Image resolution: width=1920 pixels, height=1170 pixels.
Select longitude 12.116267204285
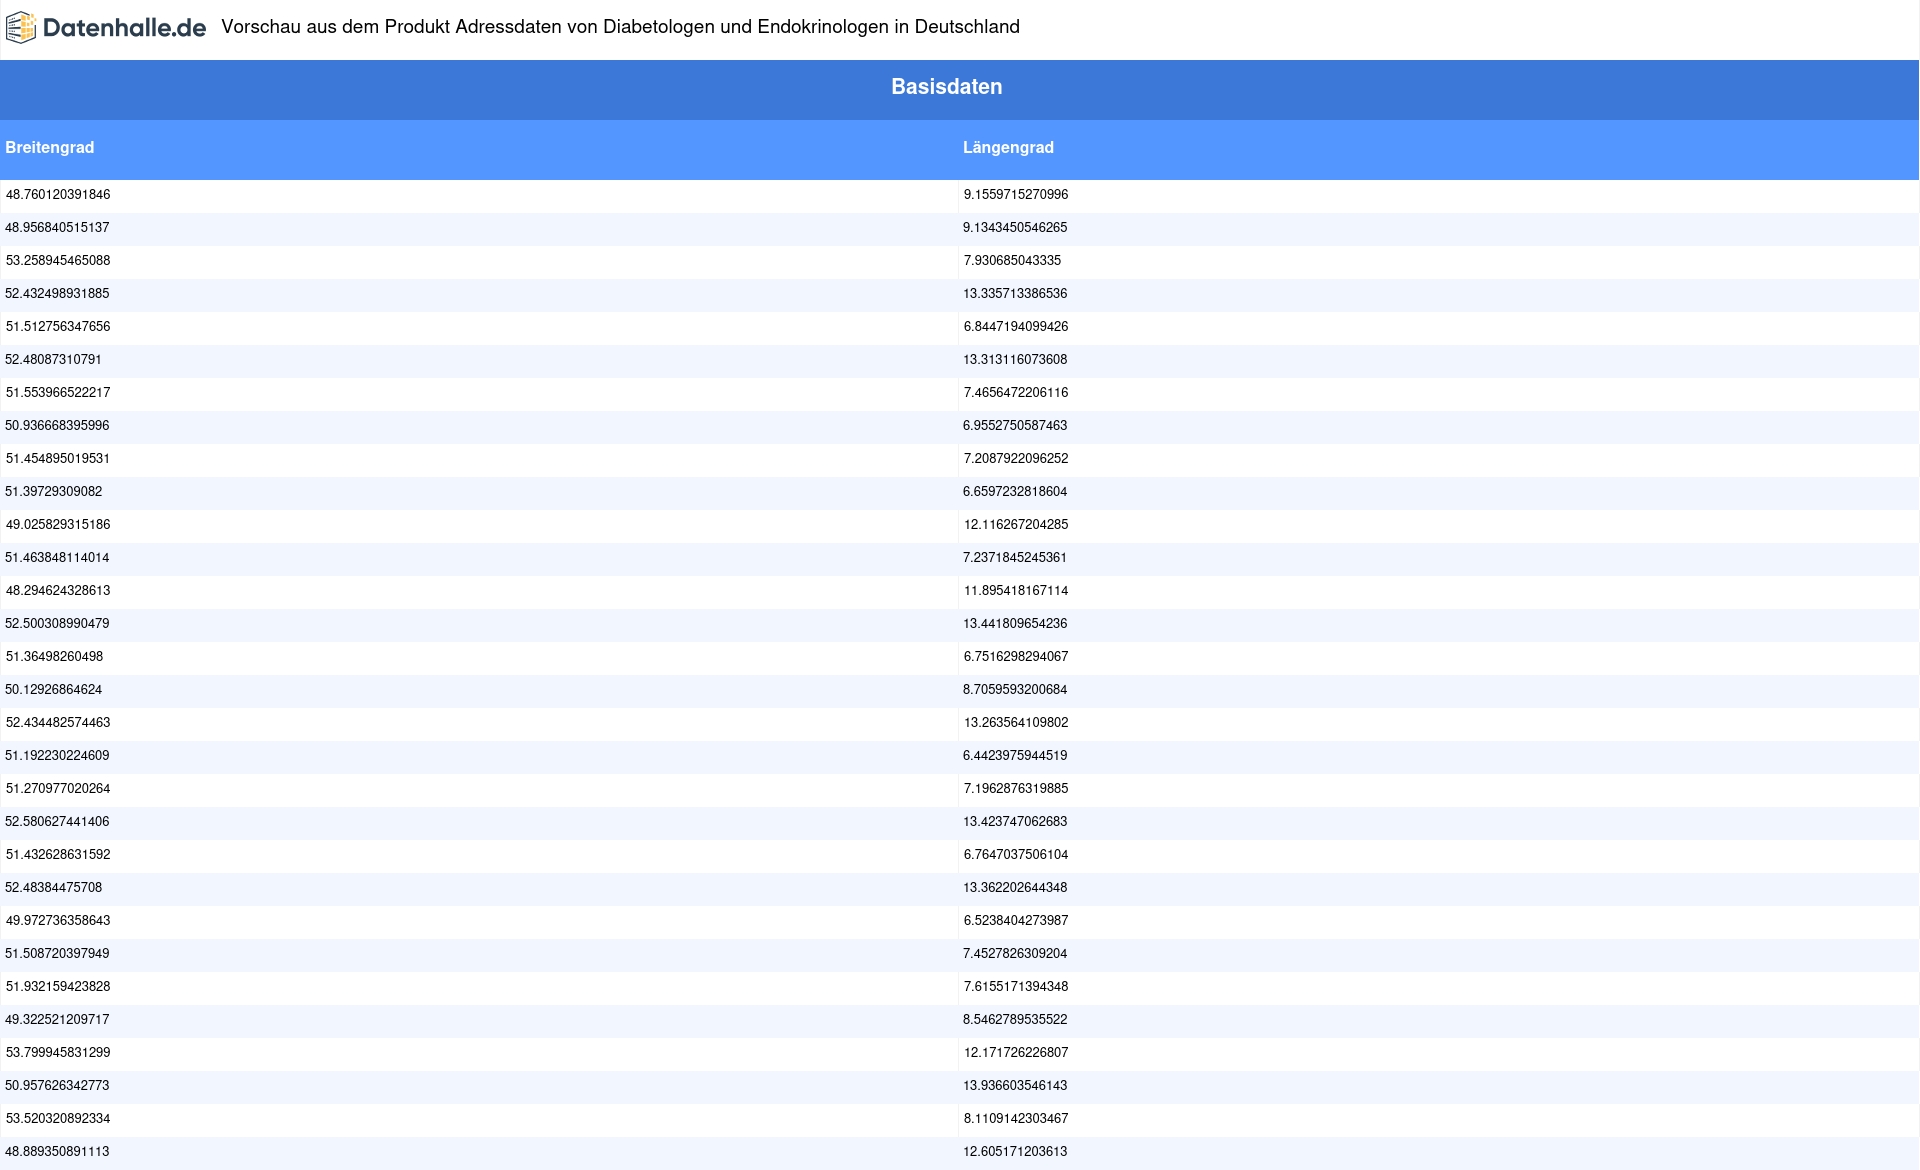point(1015,525)
